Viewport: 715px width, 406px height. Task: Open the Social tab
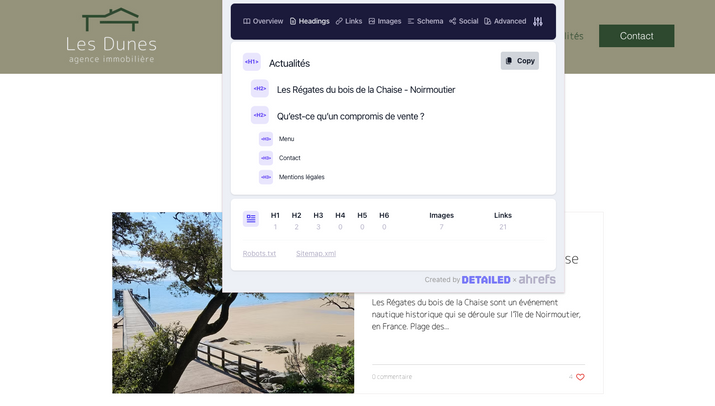pyautogui.click(x=463, y=21)
